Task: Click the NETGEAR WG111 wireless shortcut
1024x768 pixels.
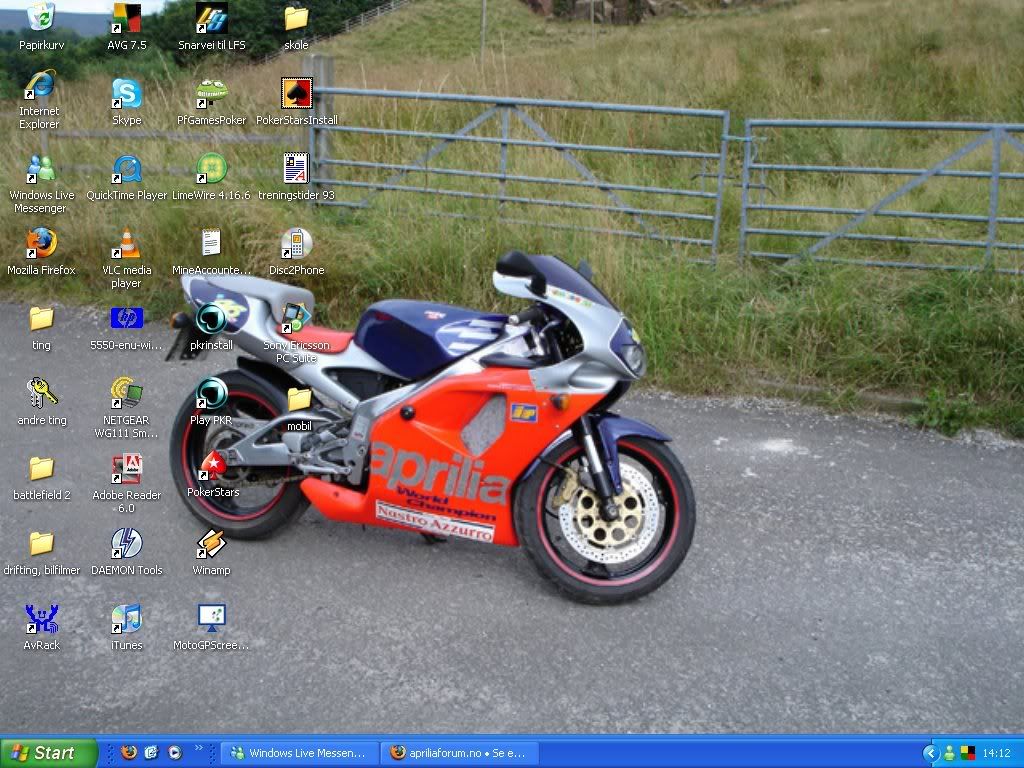Action: point(126,393)
